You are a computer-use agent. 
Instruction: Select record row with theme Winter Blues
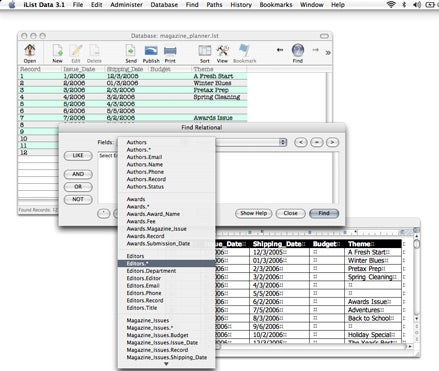point(133,83)
